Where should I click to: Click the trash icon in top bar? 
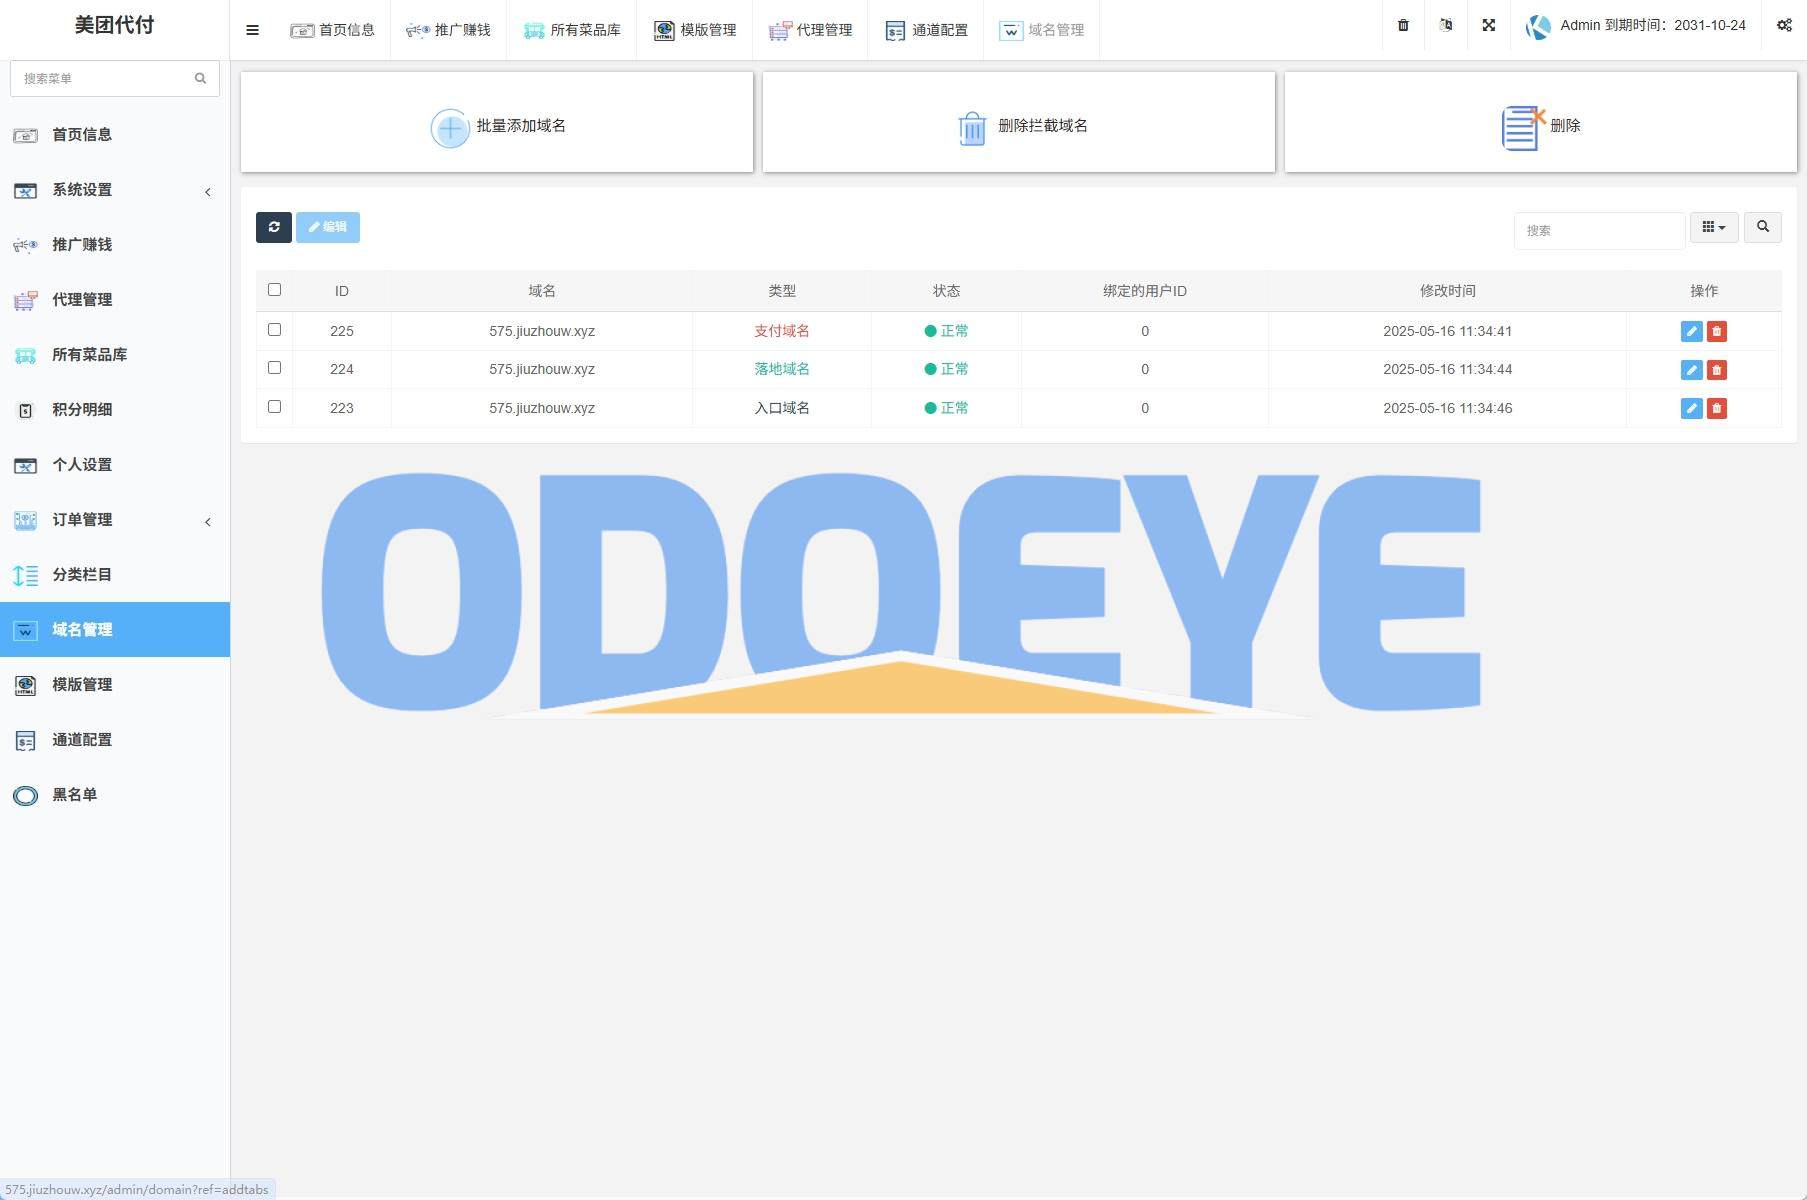pyautogui.click(x=1403, y=25)
